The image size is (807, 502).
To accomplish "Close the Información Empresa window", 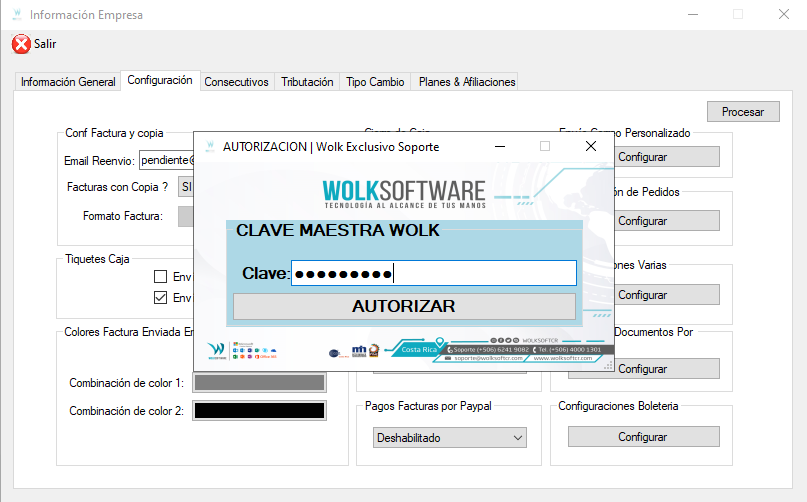I will coord(784,14).
